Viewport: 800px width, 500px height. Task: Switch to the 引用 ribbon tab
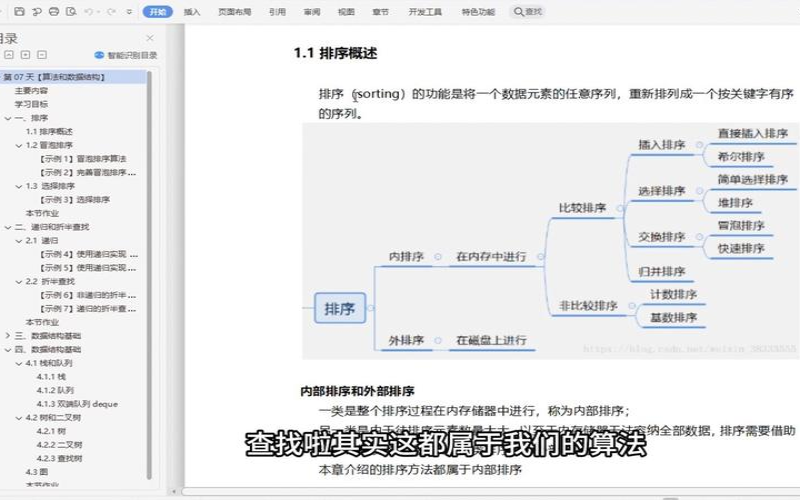pos(277,12)
